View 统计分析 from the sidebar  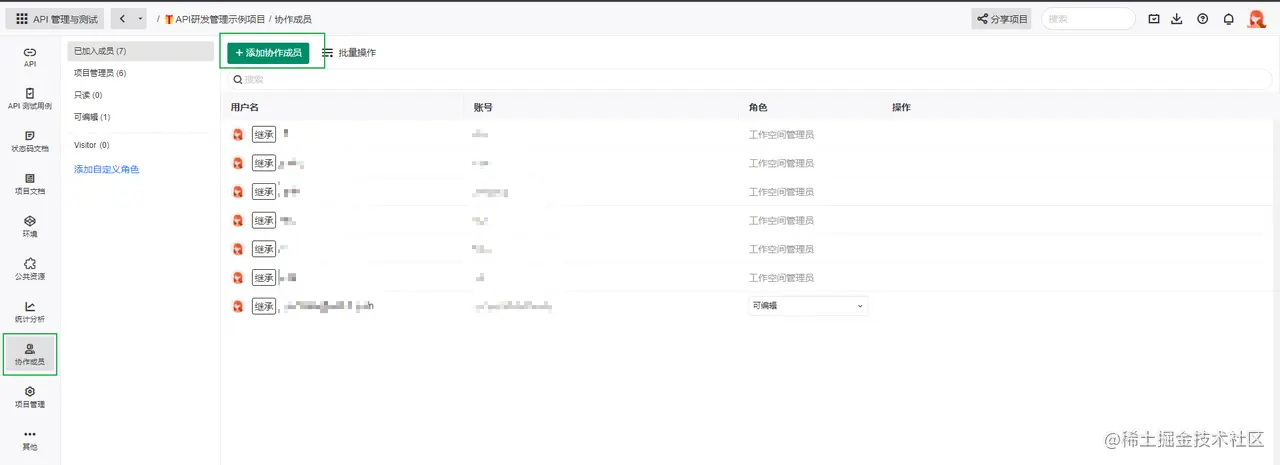tap(30, 312)
